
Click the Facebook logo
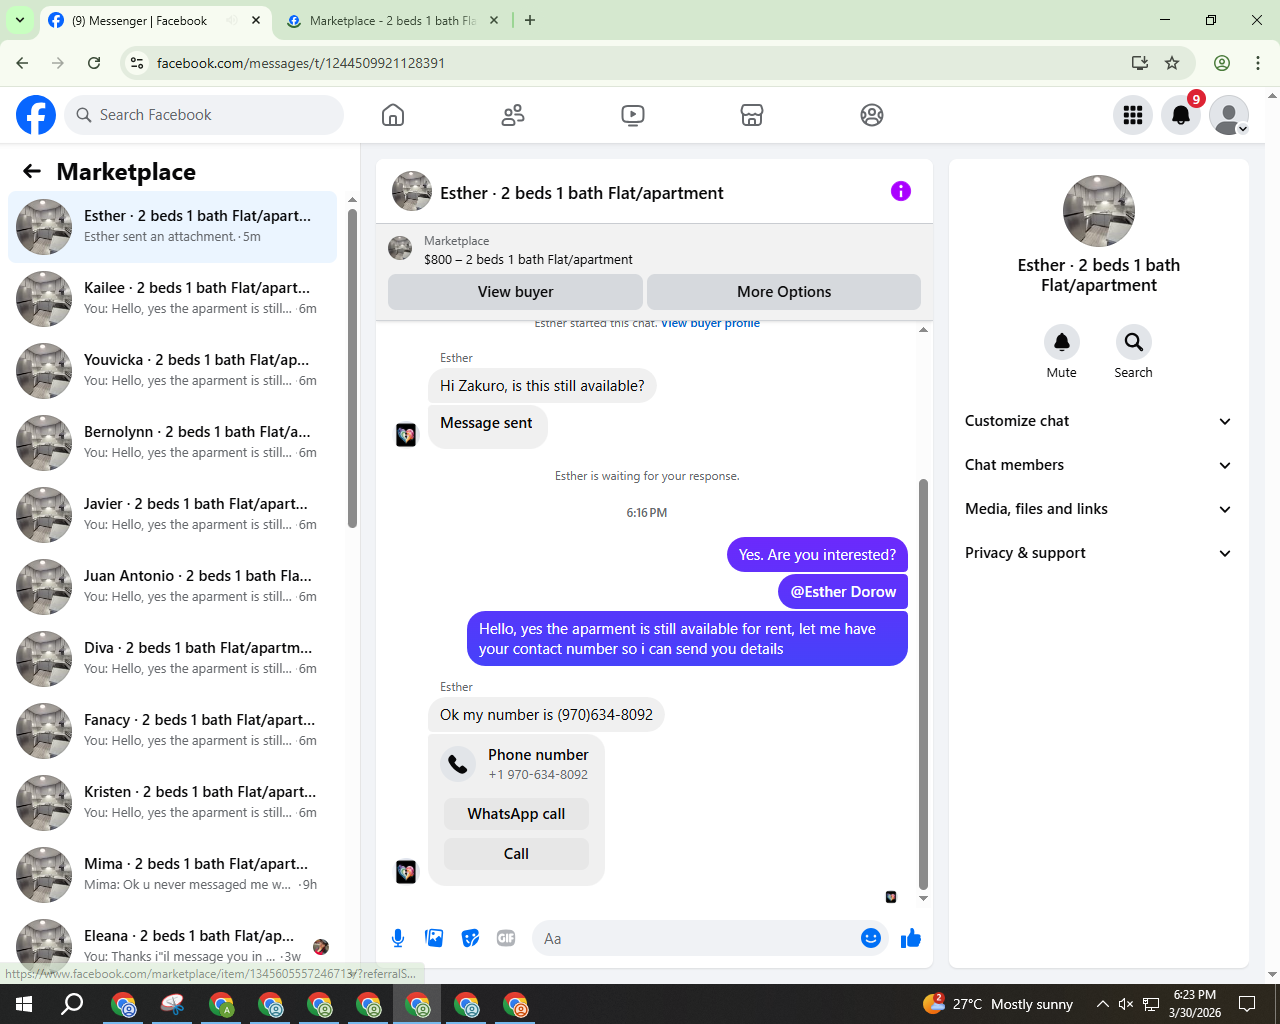36,115
